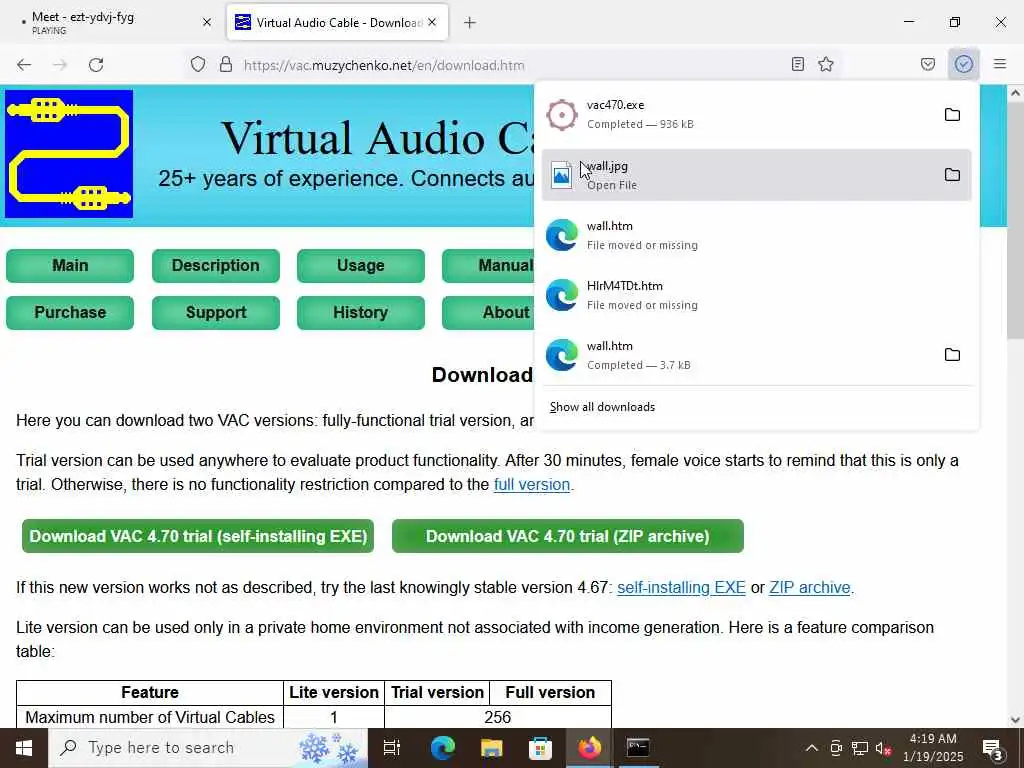Go to the Purchase page
Viewport: 1024px width, 768px height.
[x=70, y=313]
